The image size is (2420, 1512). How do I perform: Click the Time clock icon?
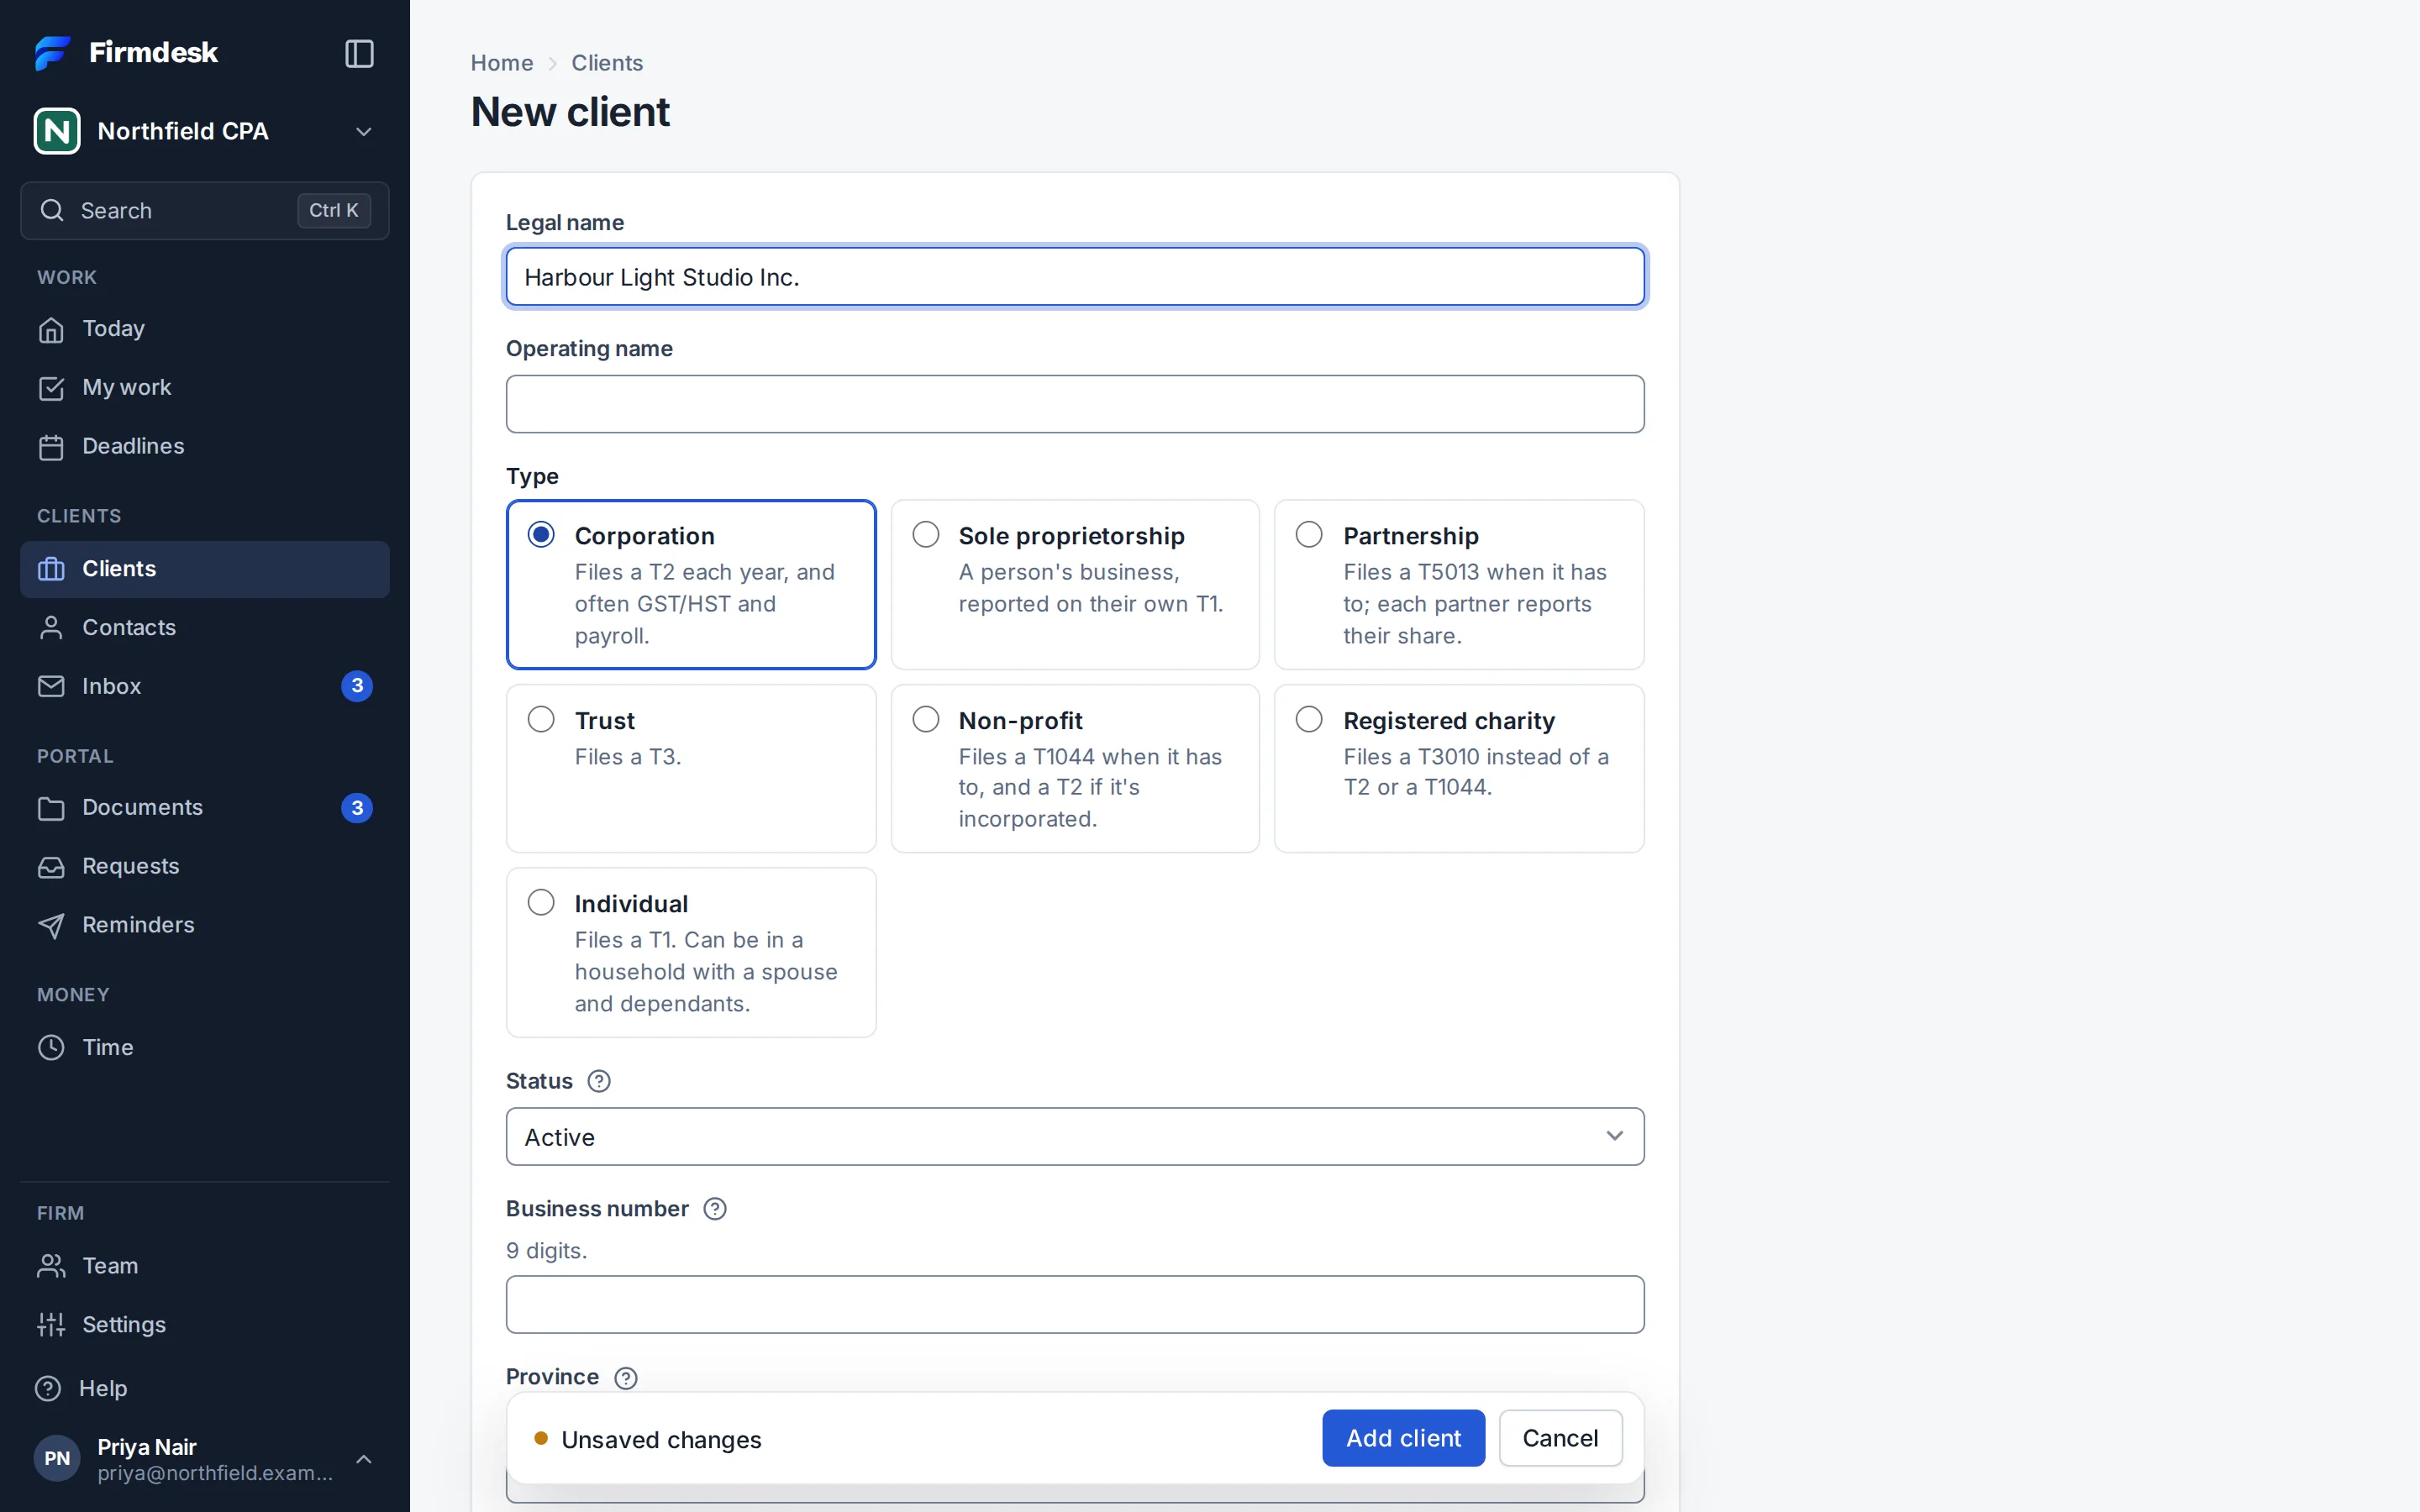[x=51, y=1048]
